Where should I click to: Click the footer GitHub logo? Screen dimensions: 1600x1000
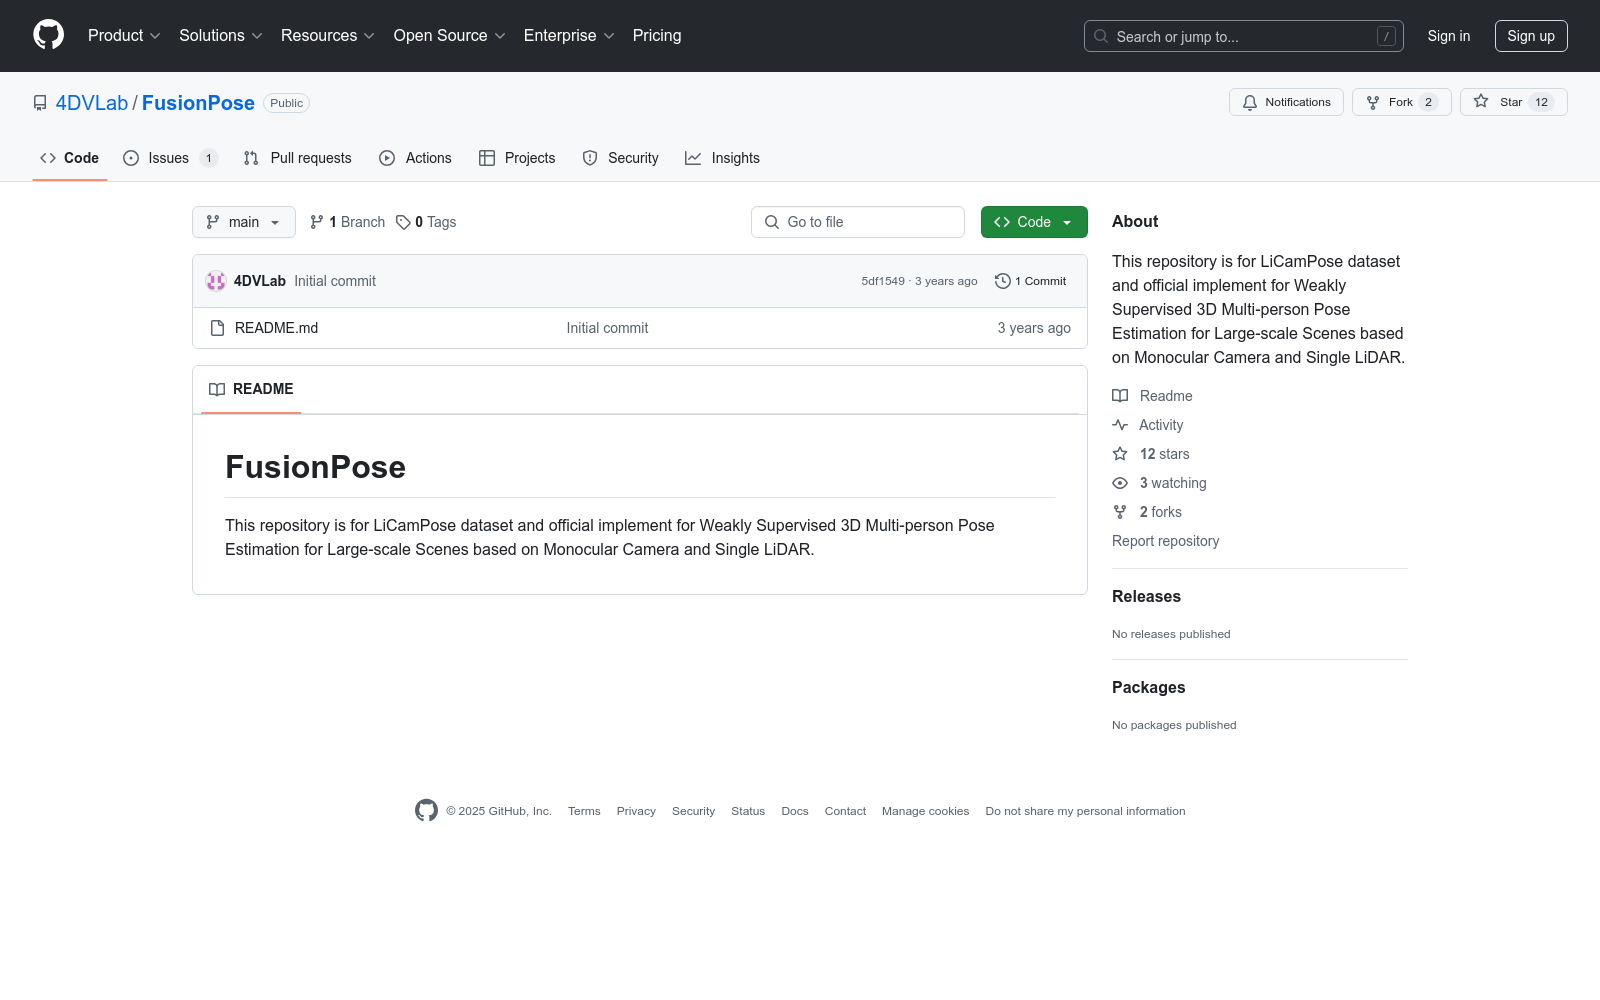(426, 810)
